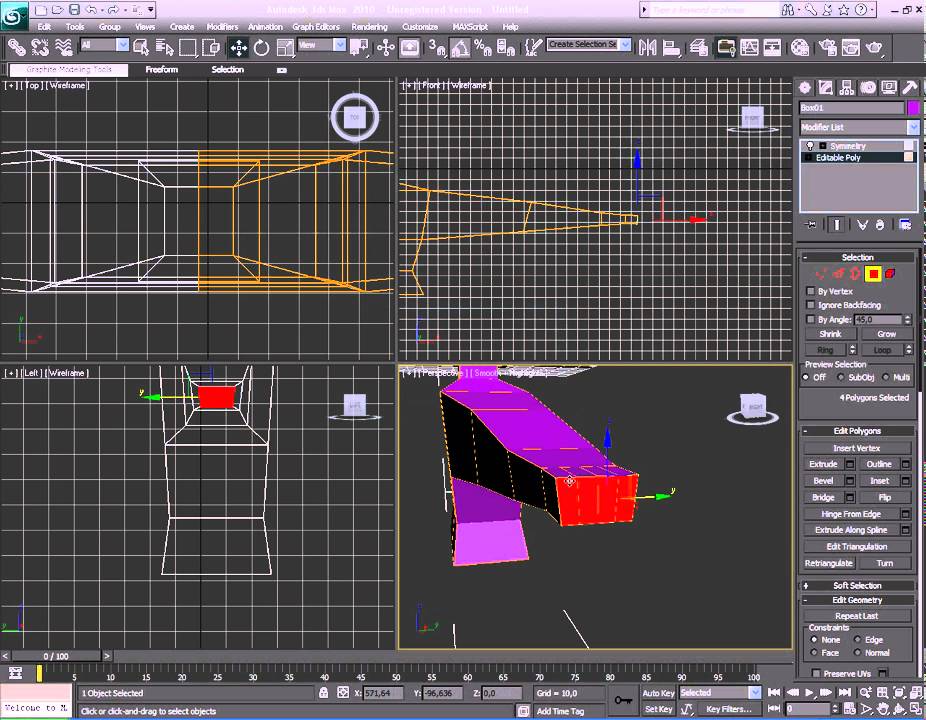
Task: Click the Select and Manipulate icon
Action: pyautogui.click(x=386, y=47)
